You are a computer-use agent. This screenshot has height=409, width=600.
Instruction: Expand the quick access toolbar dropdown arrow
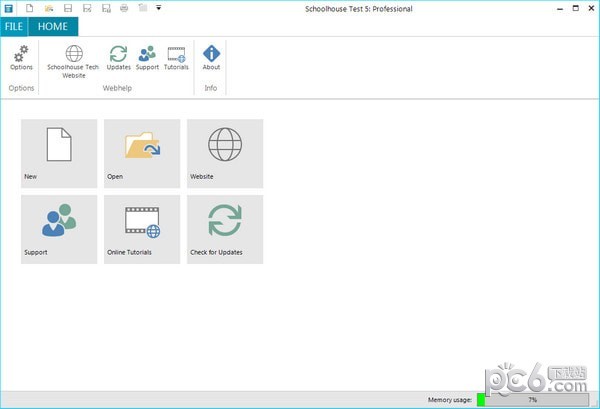coord(159,8)
